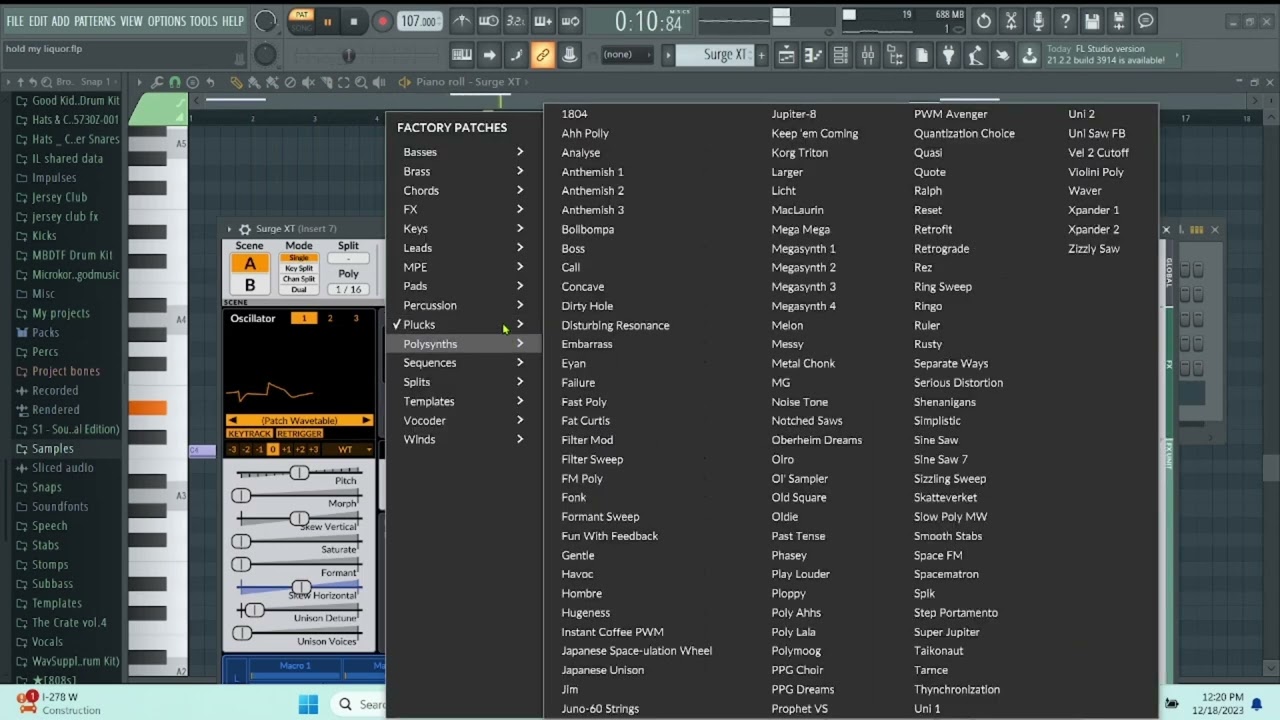Toggle PAT/SONG mode switch
The height and width of the screenshot is (720, 1280).
pos(300,21)
